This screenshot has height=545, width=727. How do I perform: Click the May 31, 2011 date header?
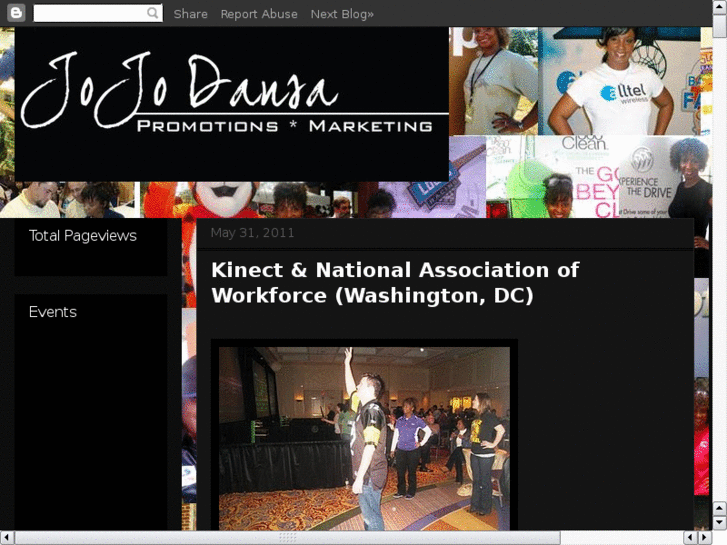coord(252,233)
